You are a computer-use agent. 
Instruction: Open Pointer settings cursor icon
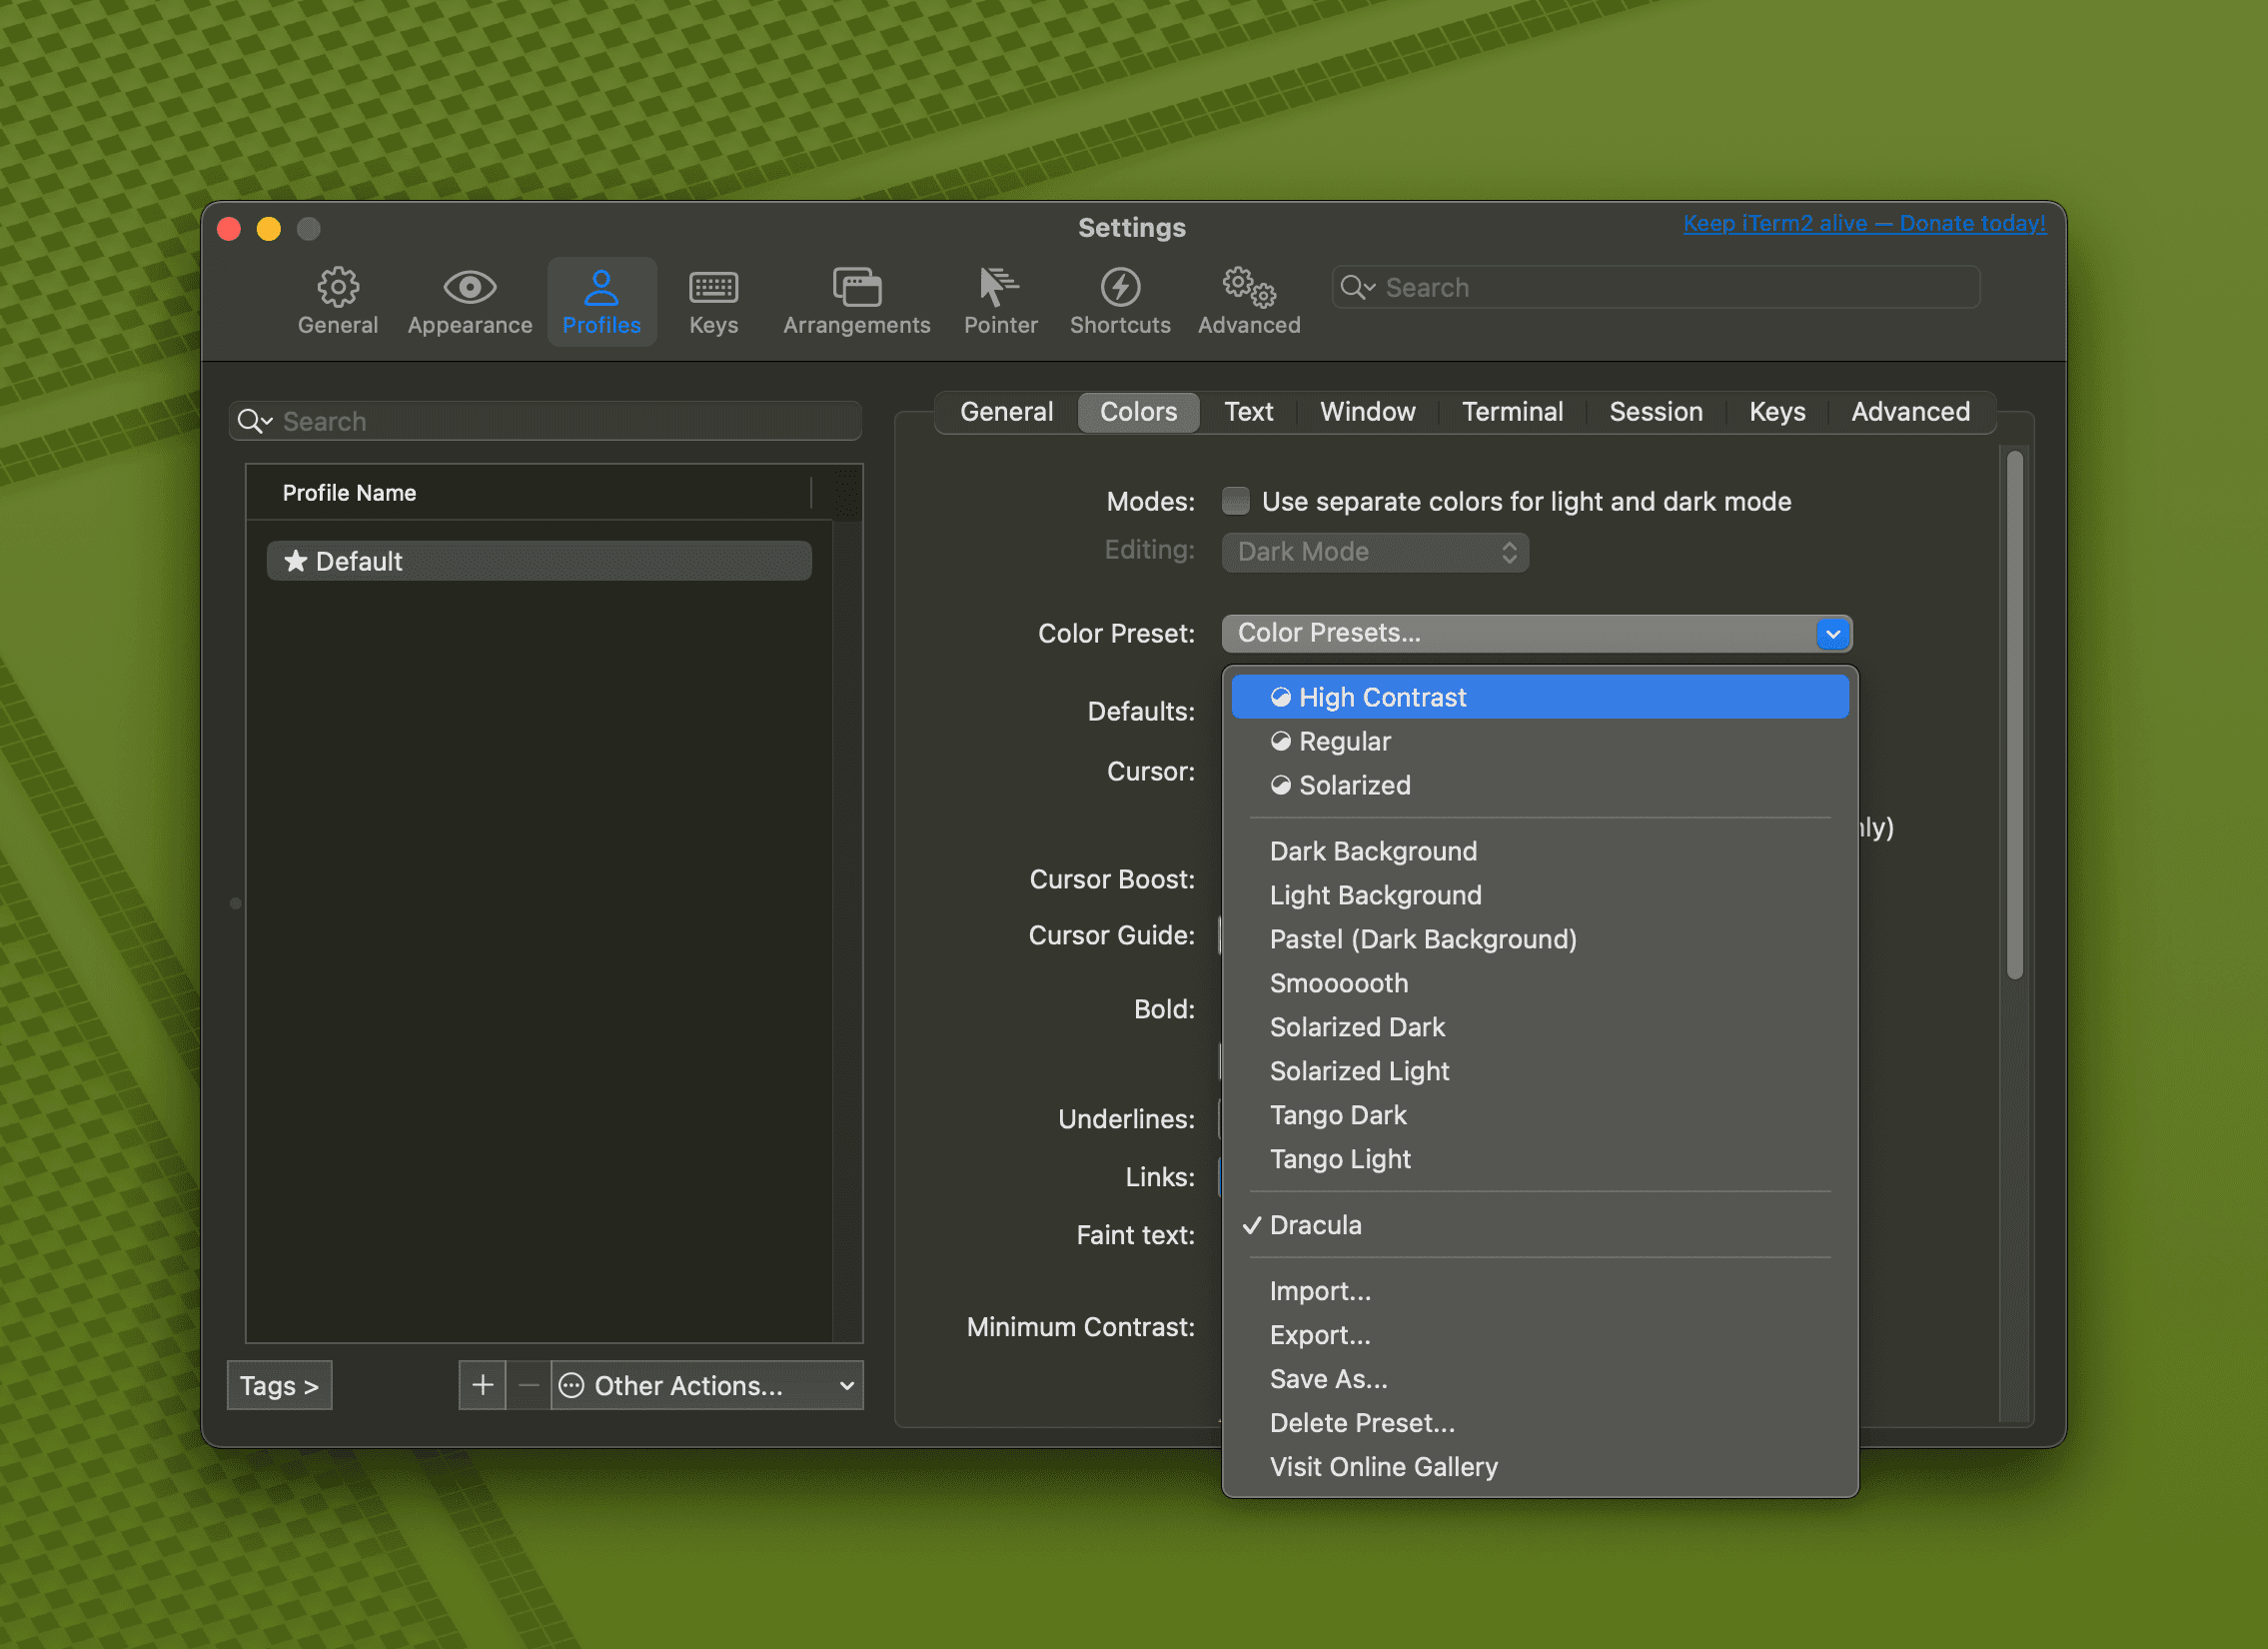999,288
